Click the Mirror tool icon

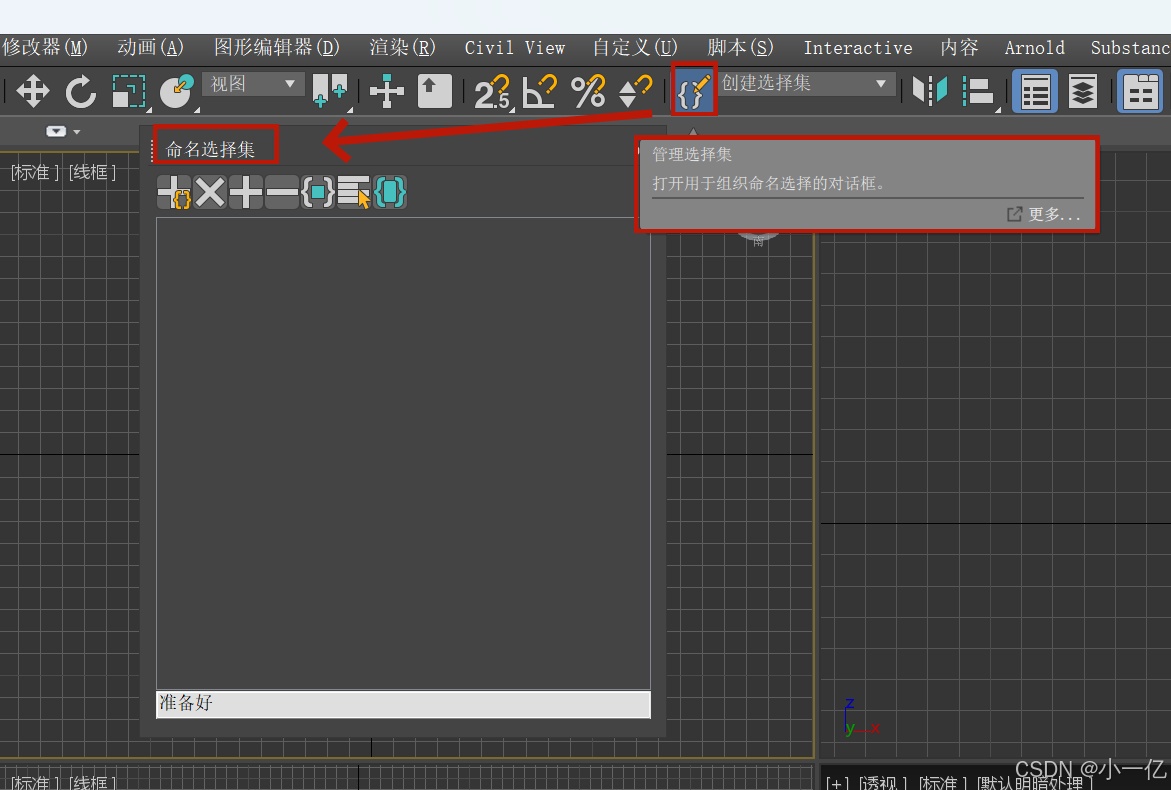pyautogui.click(x=930, y=91)
